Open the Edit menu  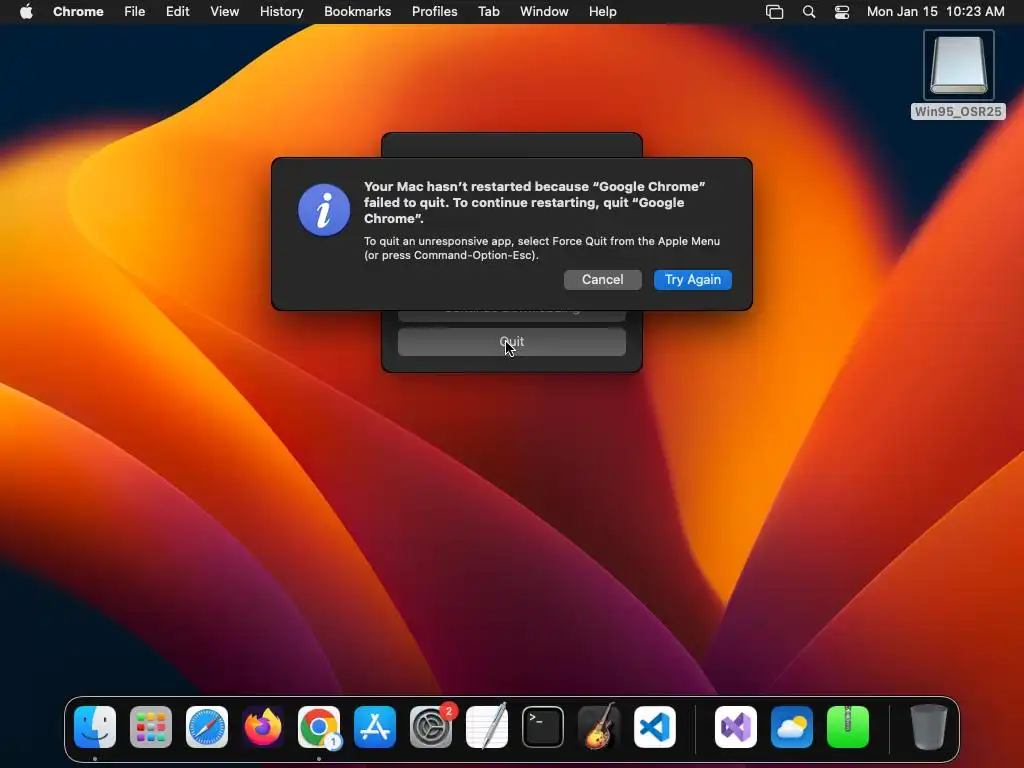pyautogui.click(x=178, y=12)
